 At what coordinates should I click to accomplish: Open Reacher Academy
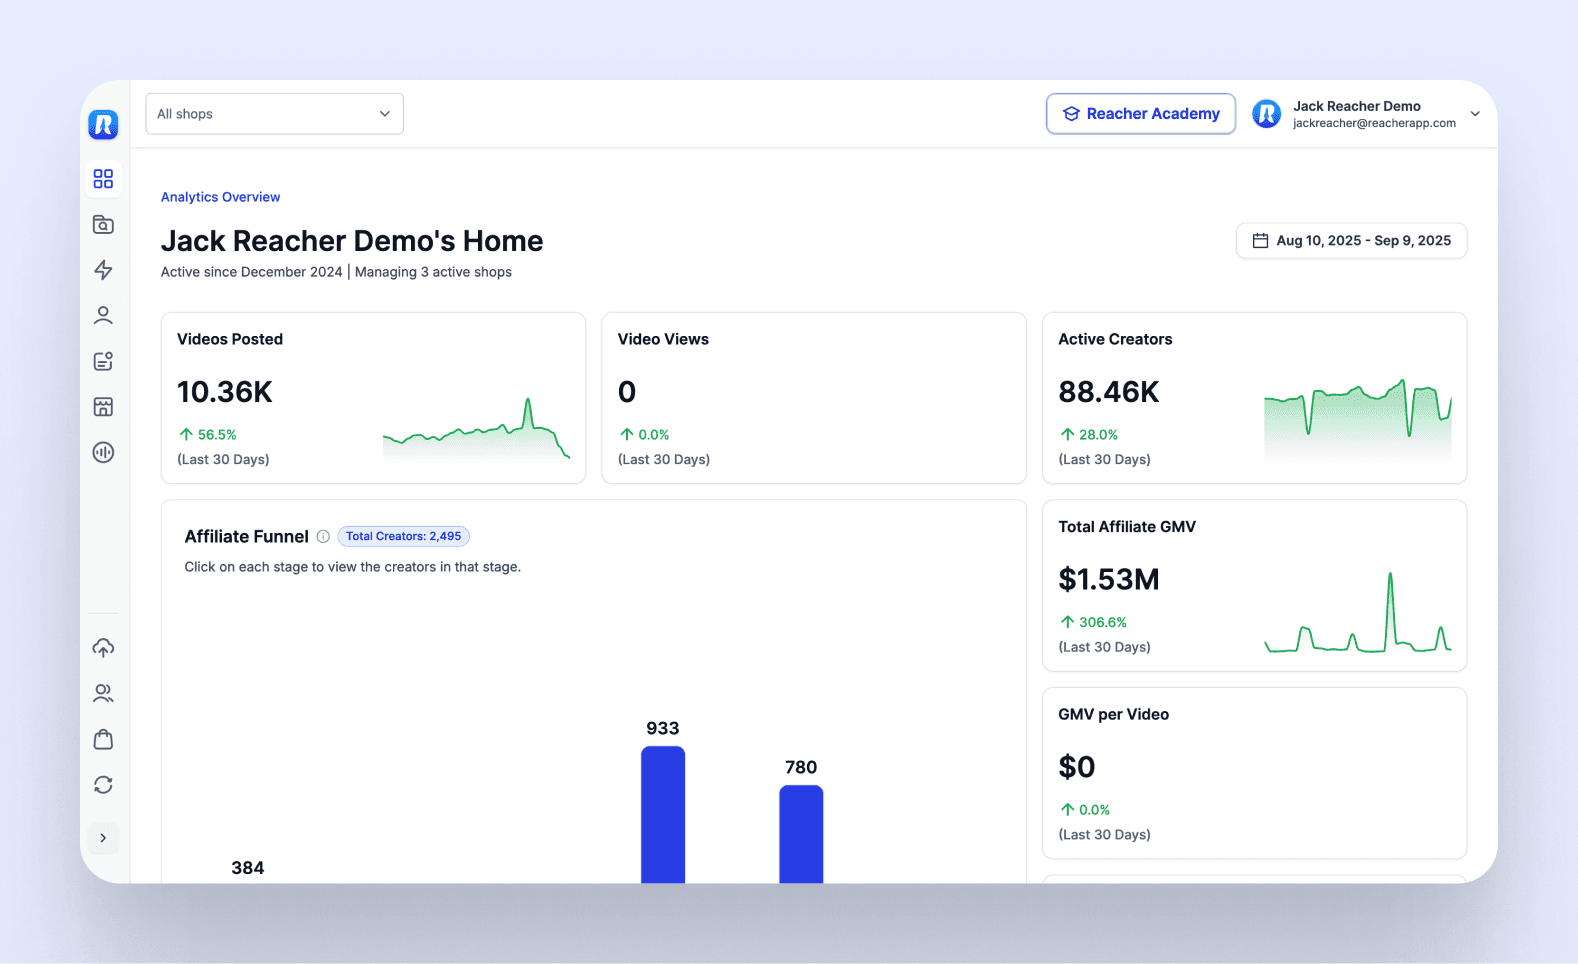click(x=1141, y=114)
